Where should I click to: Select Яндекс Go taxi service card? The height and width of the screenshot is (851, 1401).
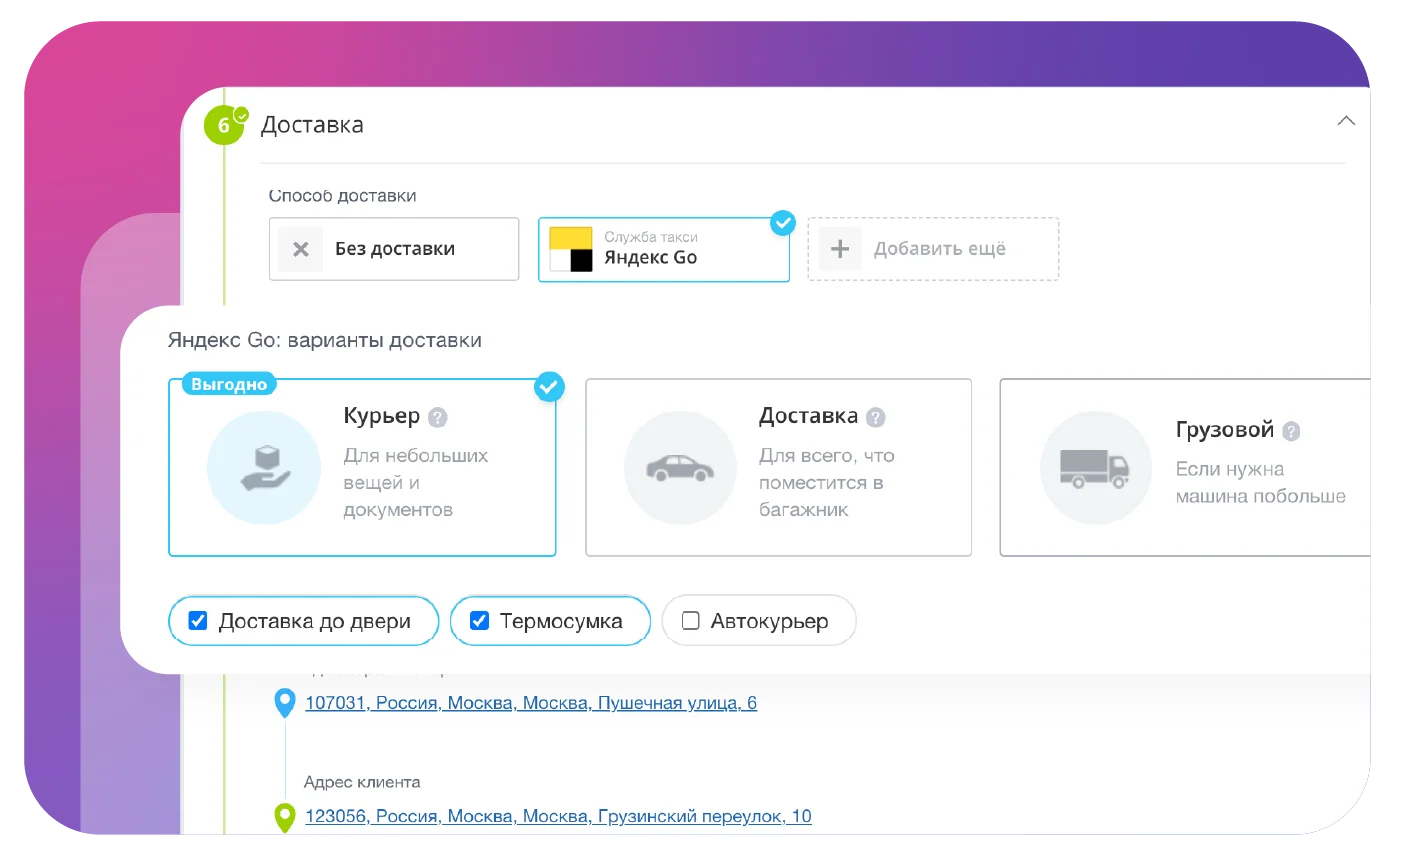click(x=664, y=249)
